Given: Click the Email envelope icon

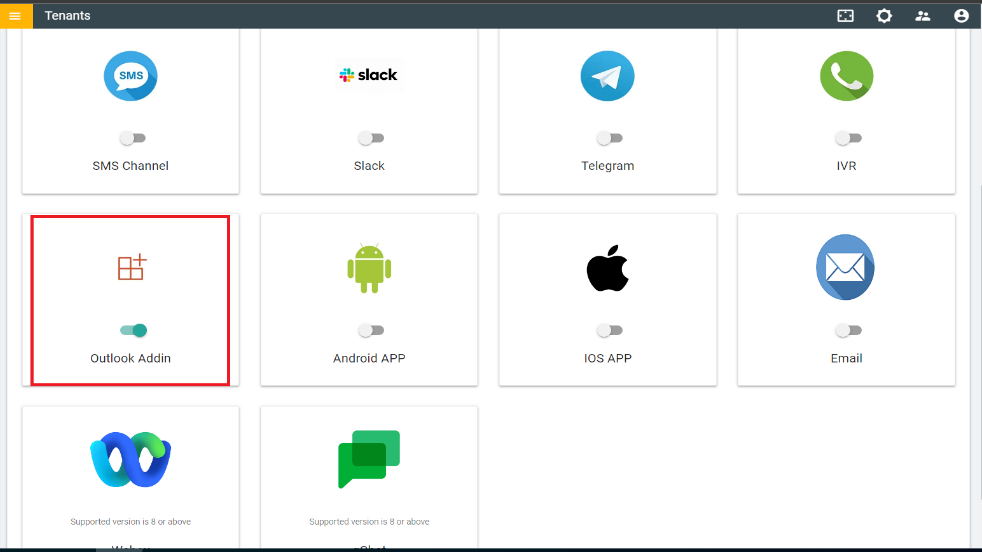Looking at the screenshot, I should (845, 267).
